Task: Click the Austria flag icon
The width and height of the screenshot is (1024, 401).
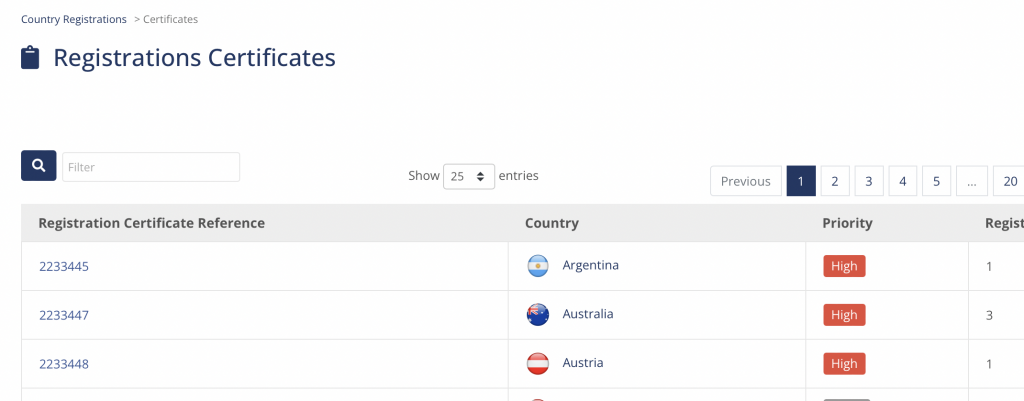Action: pos(538,364)
